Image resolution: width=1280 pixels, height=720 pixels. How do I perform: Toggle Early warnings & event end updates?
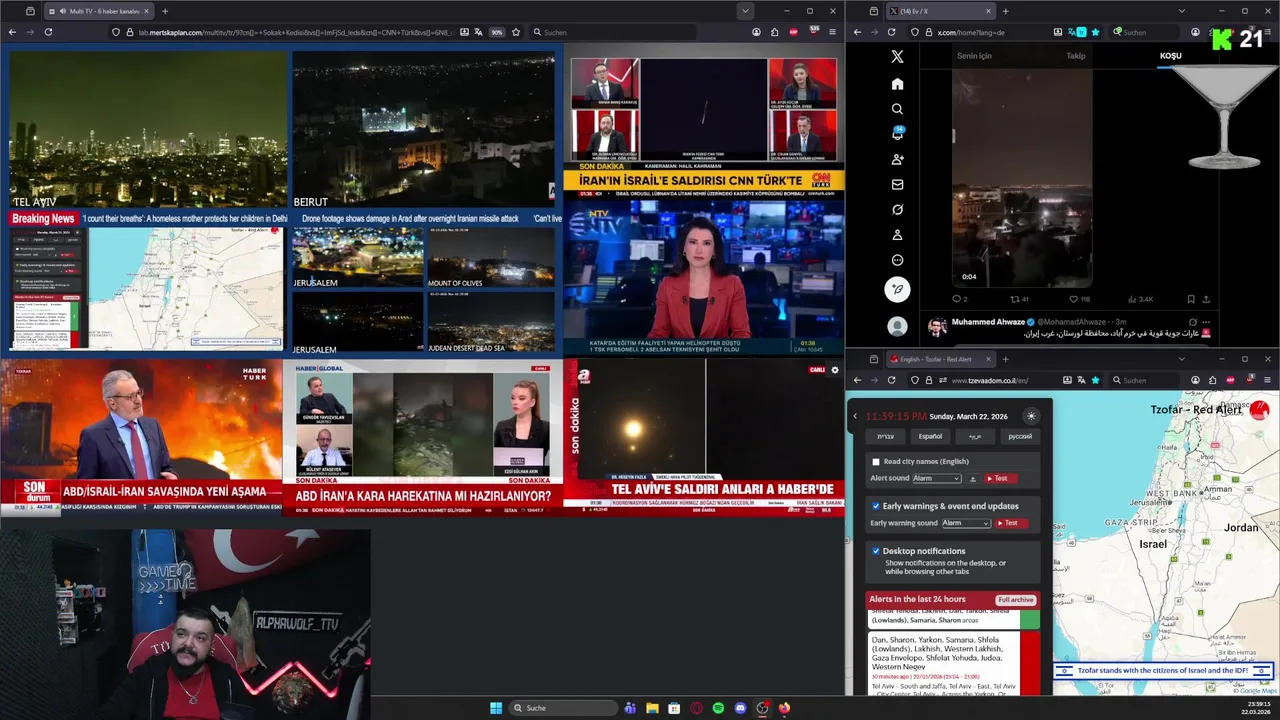pos(876,506)
